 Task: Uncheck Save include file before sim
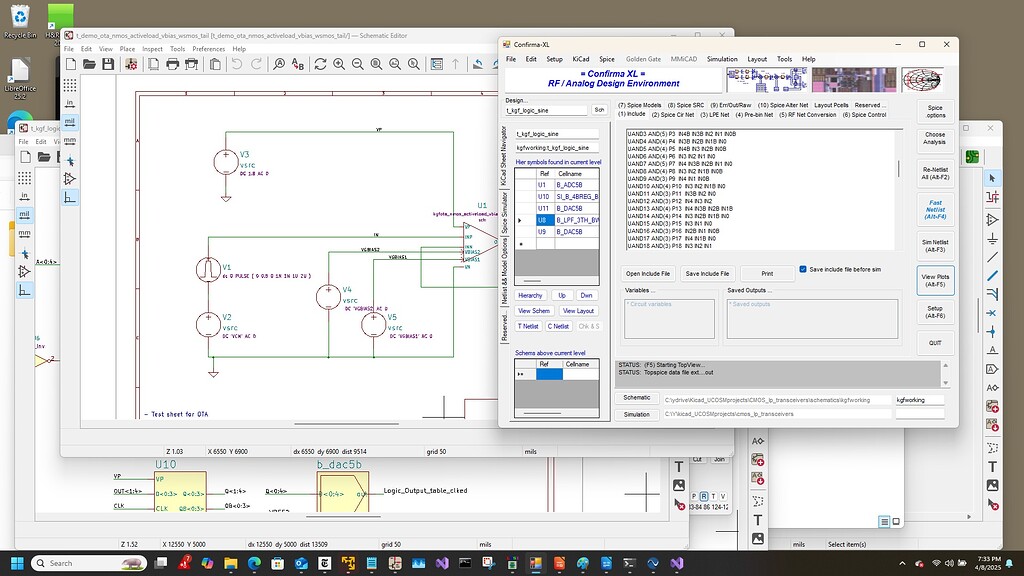(x=803, y=269)
